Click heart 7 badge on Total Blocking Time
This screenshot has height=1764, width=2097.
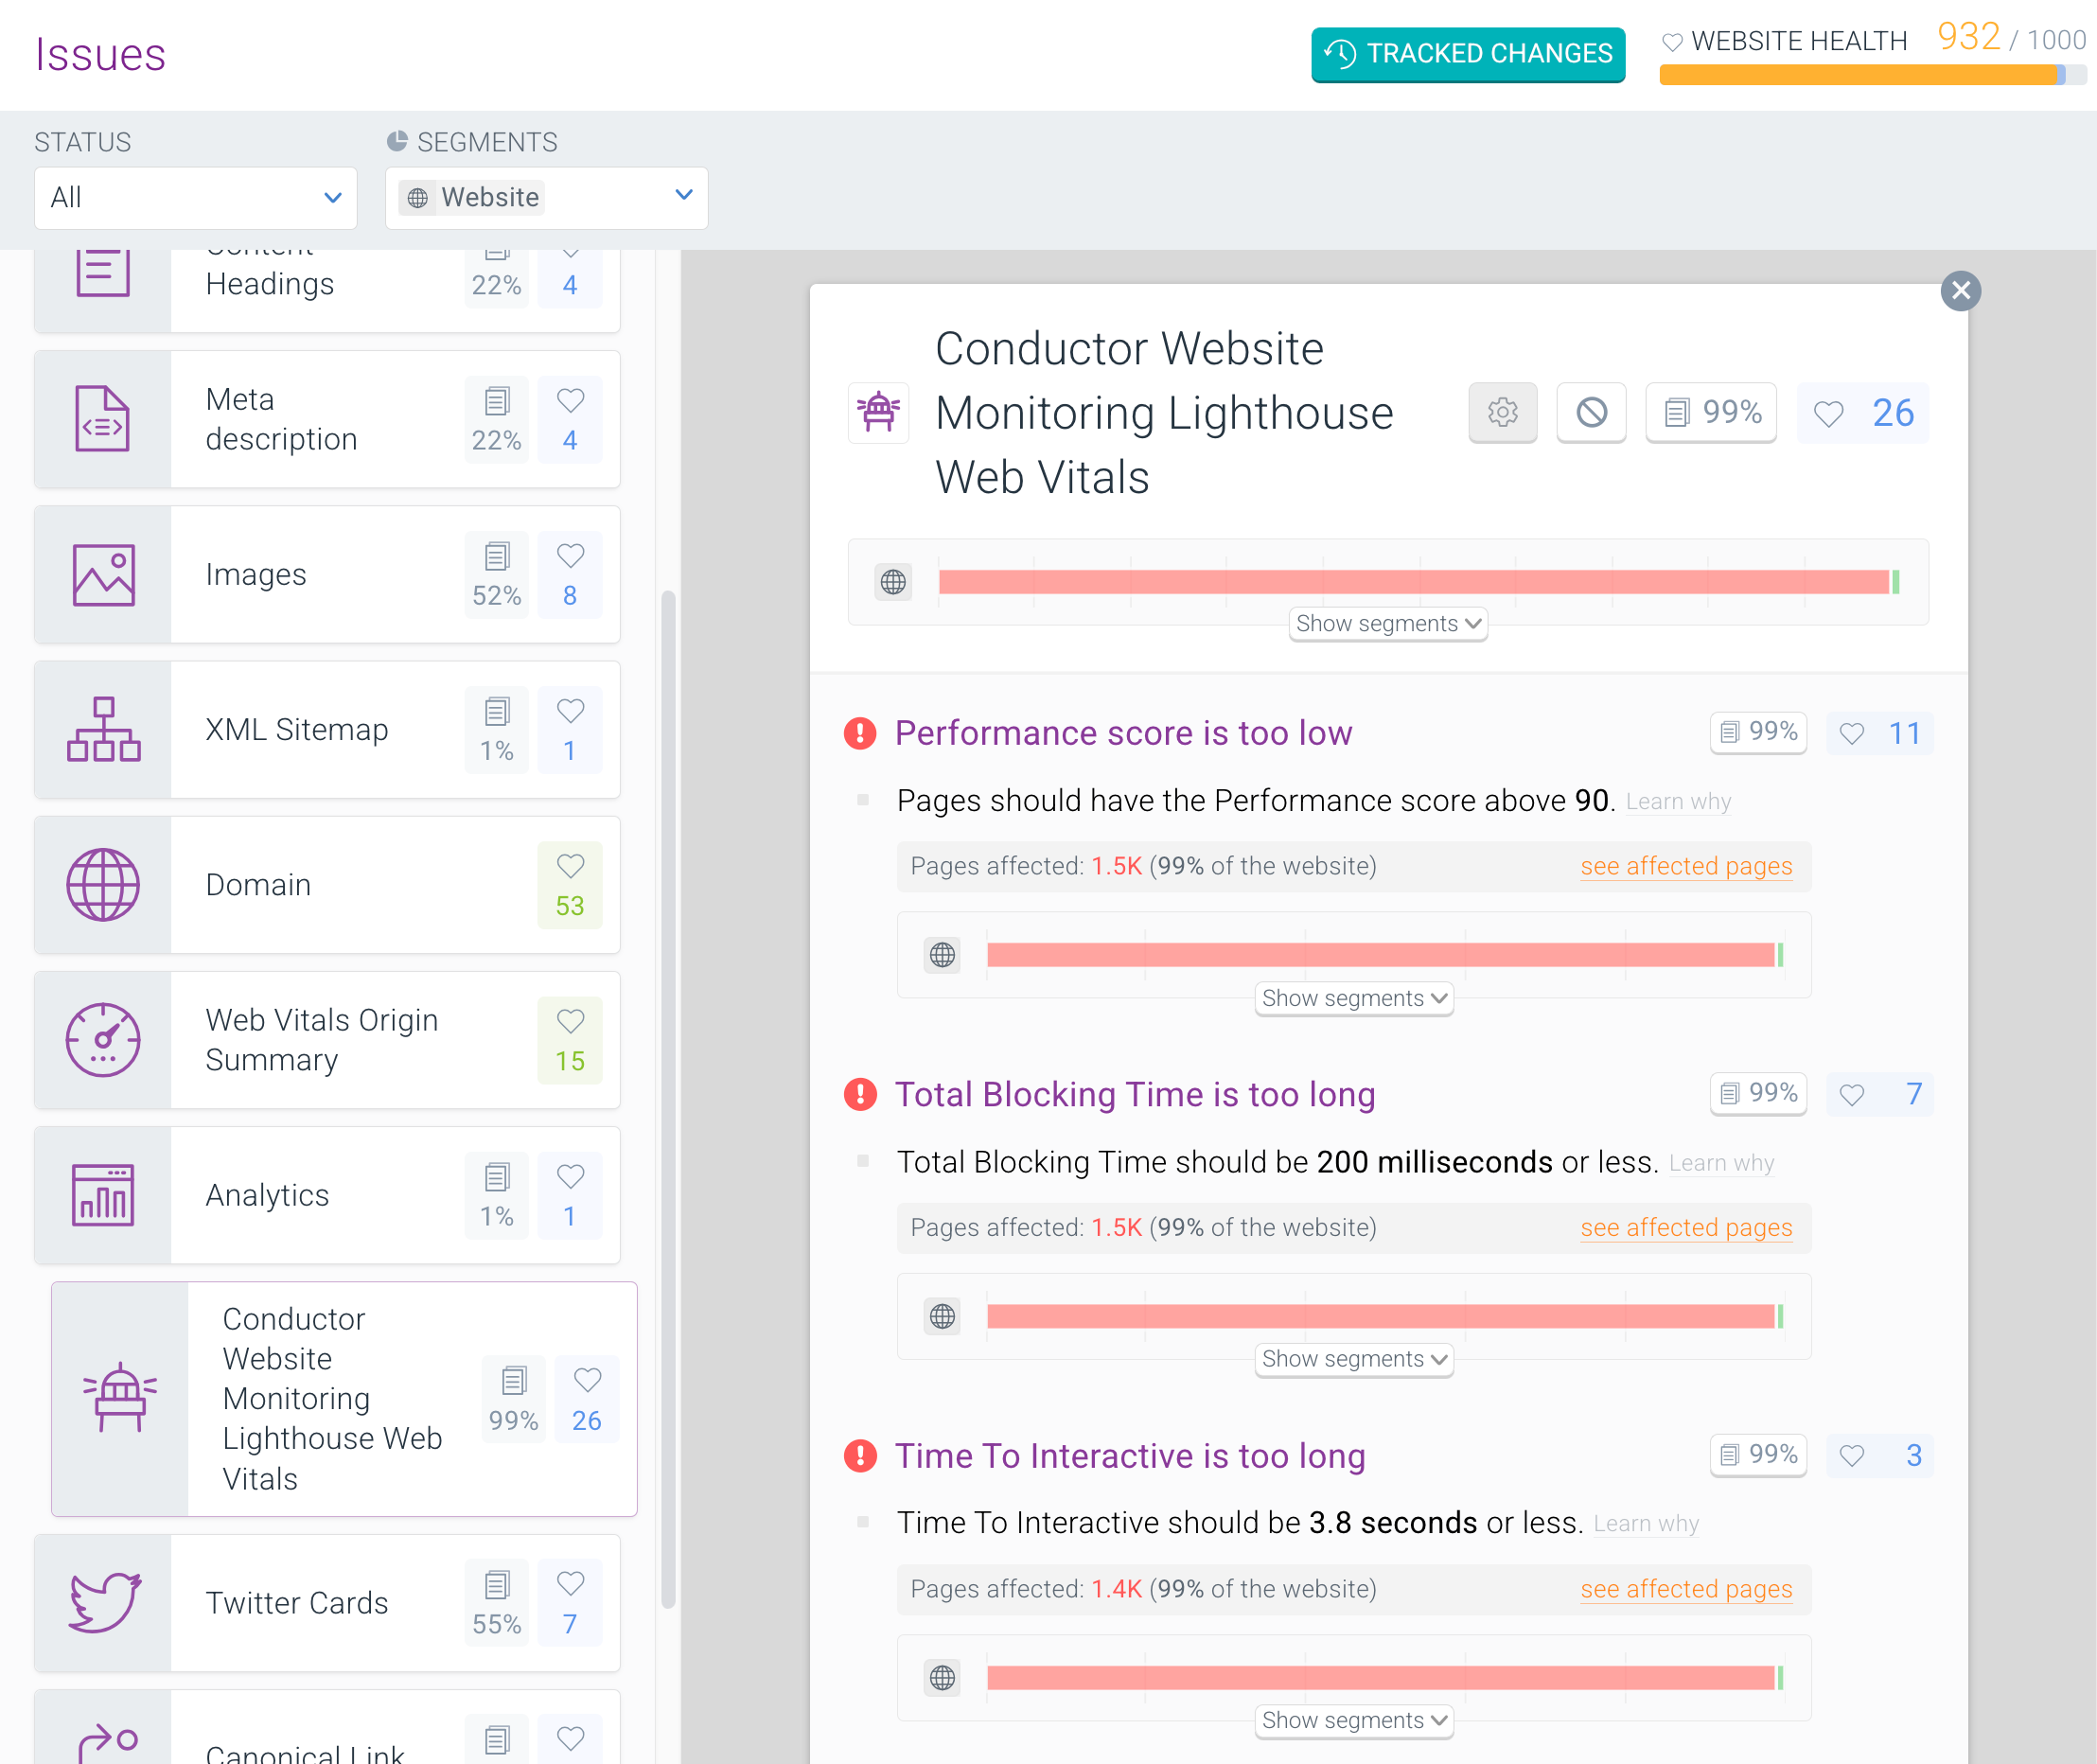[x=1880, y=1094]
